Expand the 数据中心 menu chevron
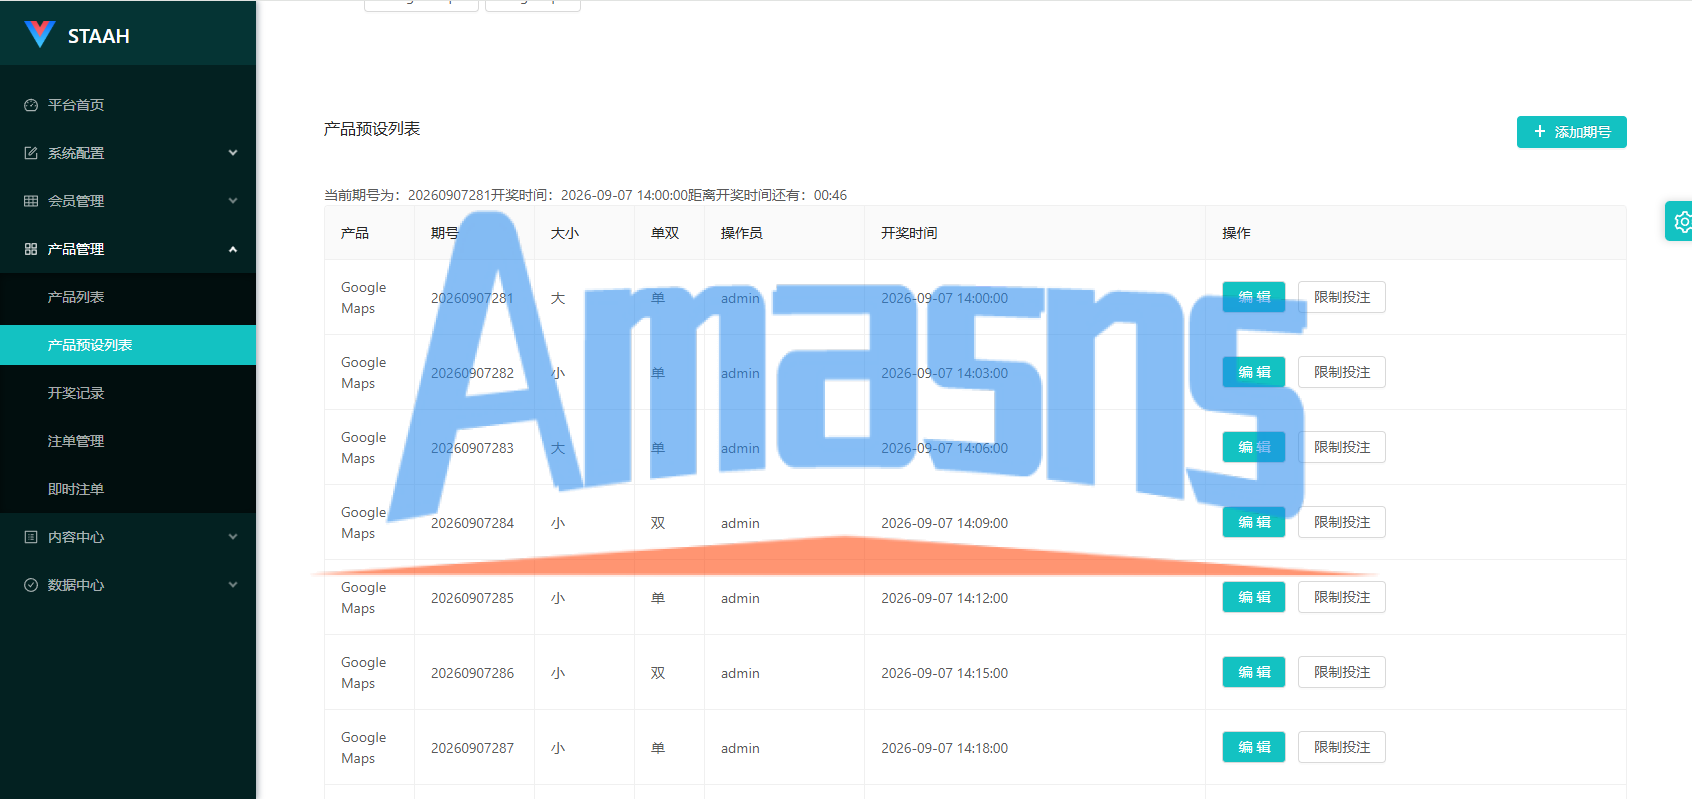The image size is (1692, 799). (x=233, y=585)
